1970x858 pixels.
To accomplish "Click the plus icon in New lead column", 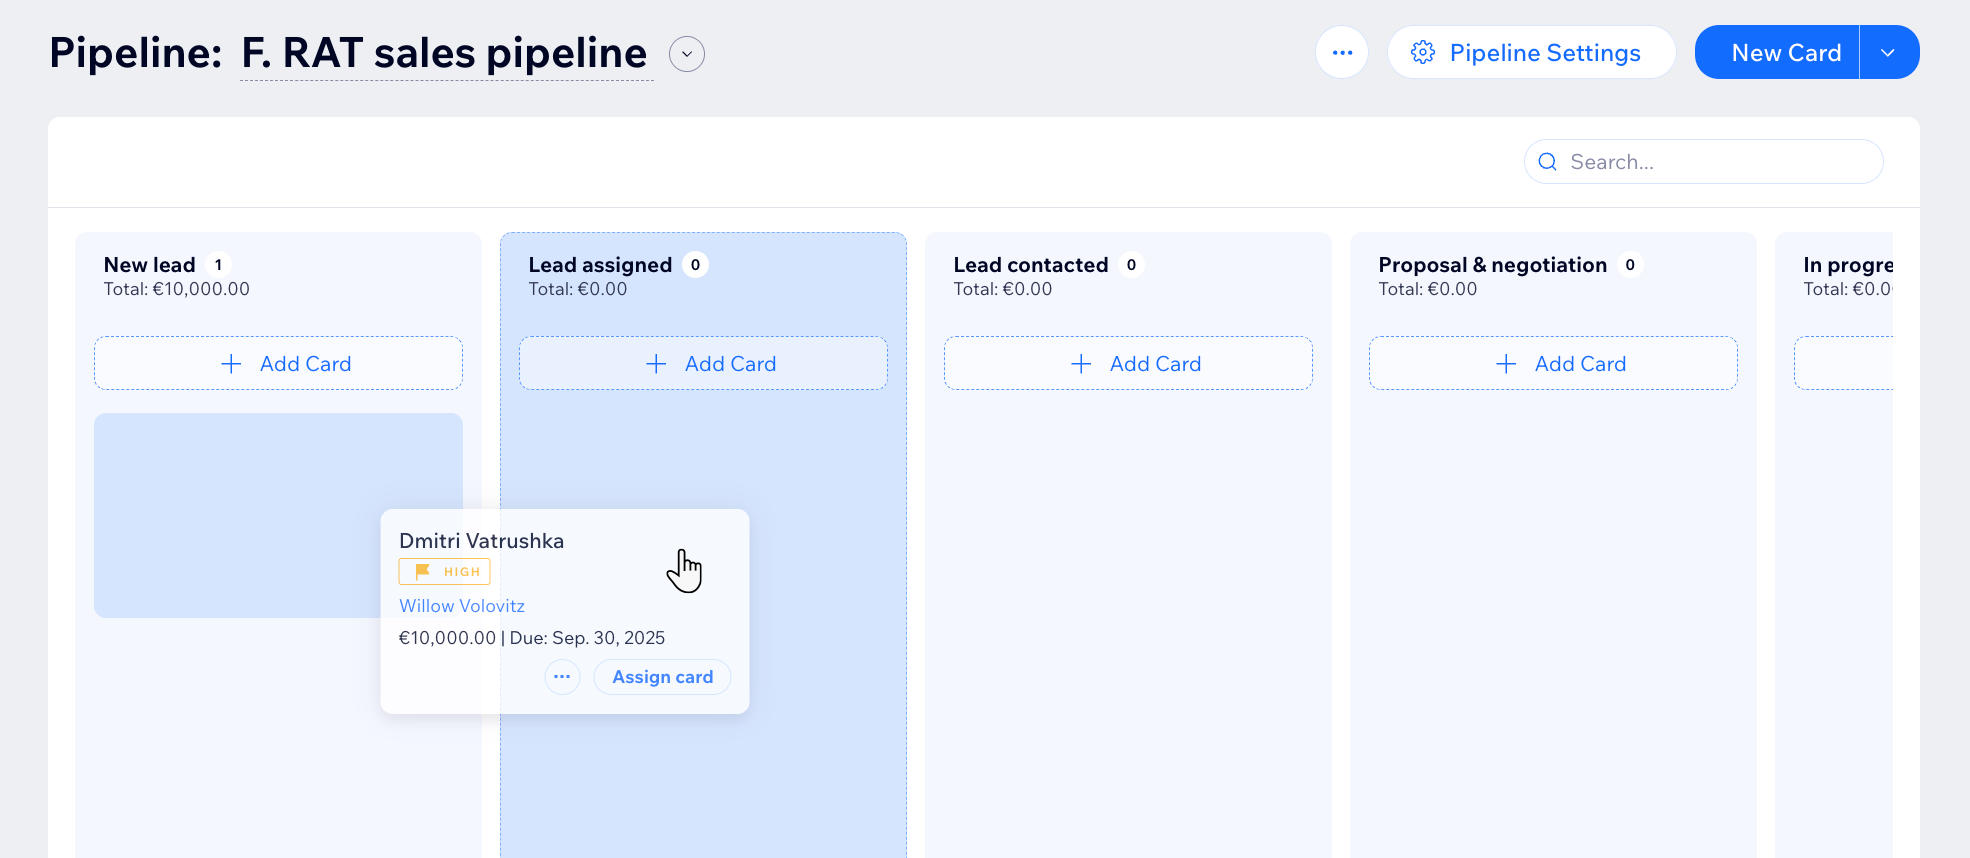I will coord(231,364).
